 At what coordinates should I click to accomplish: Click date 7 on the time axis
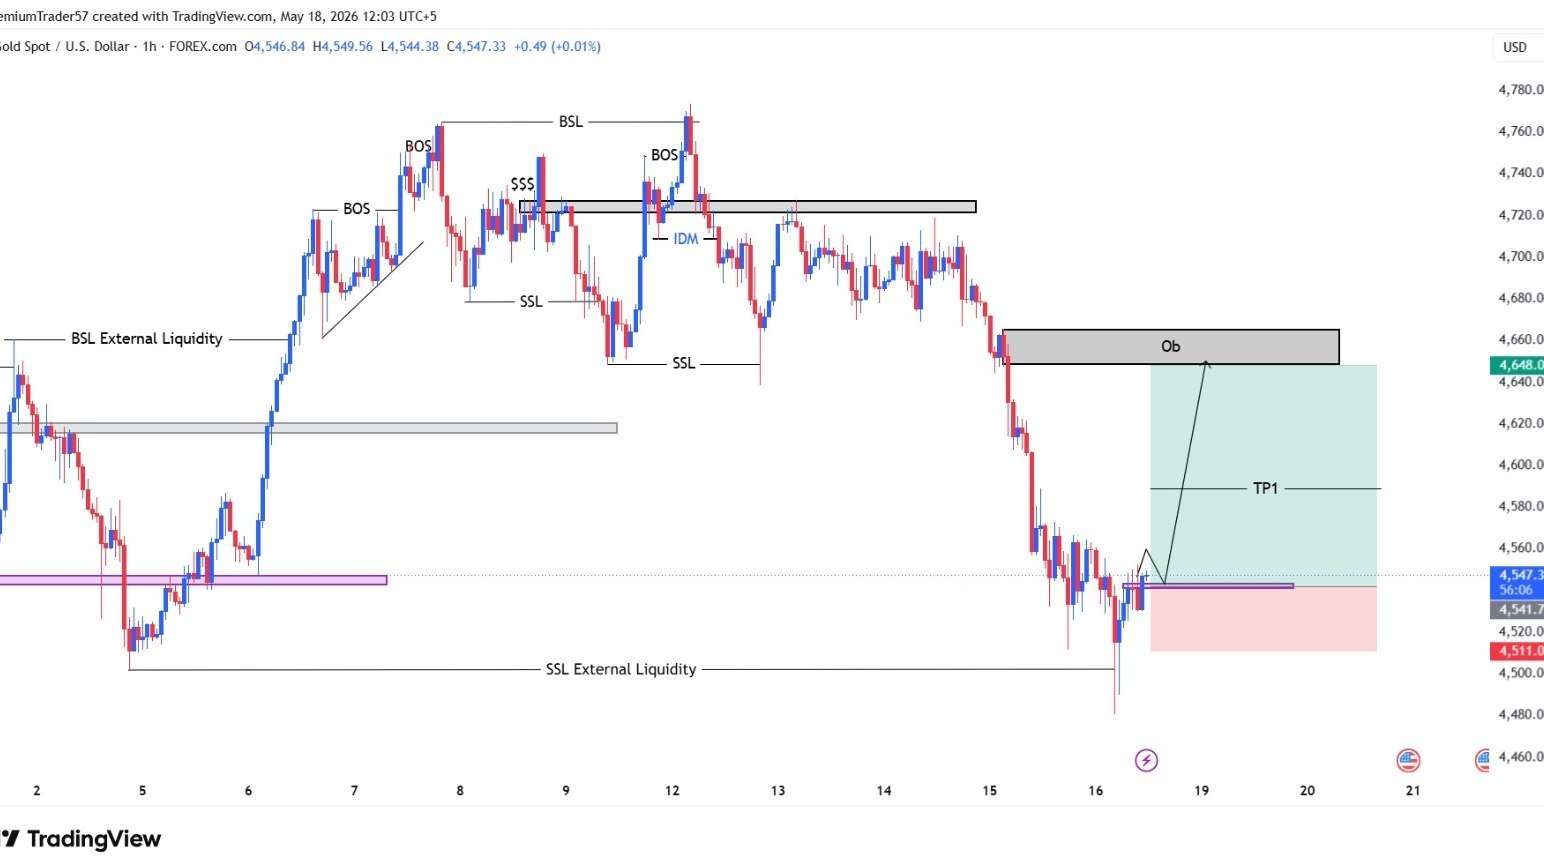coord(354,790)
